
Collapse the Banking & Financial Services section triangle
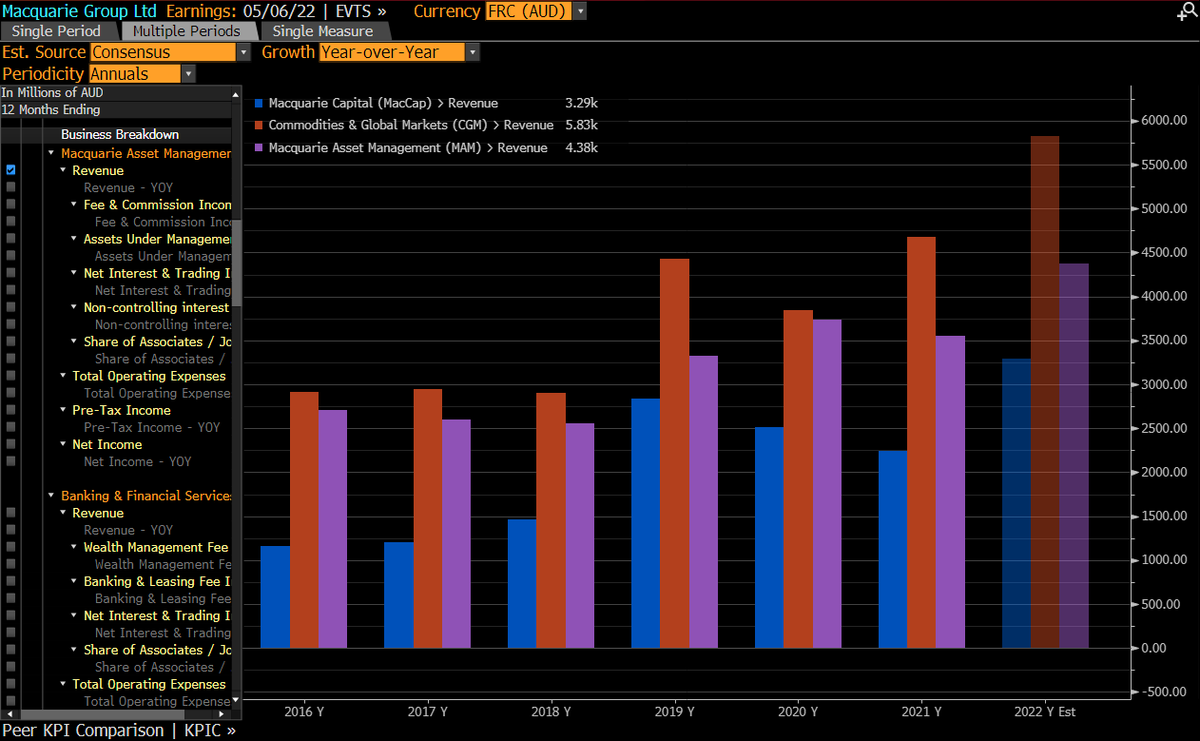51,496
